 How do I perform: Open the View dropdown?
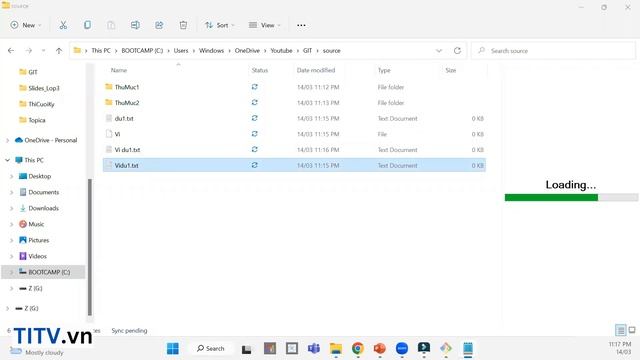265,25
